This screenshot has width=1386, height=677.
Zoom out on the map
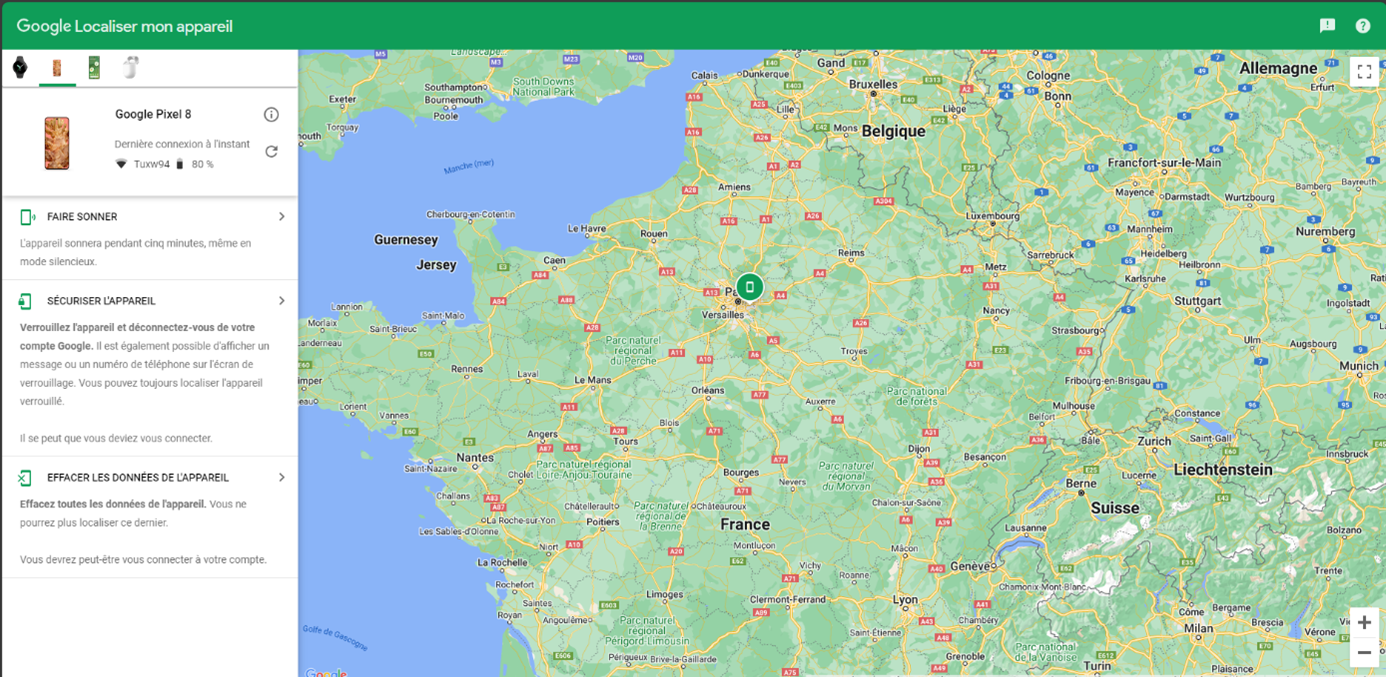click(1364, 653)
